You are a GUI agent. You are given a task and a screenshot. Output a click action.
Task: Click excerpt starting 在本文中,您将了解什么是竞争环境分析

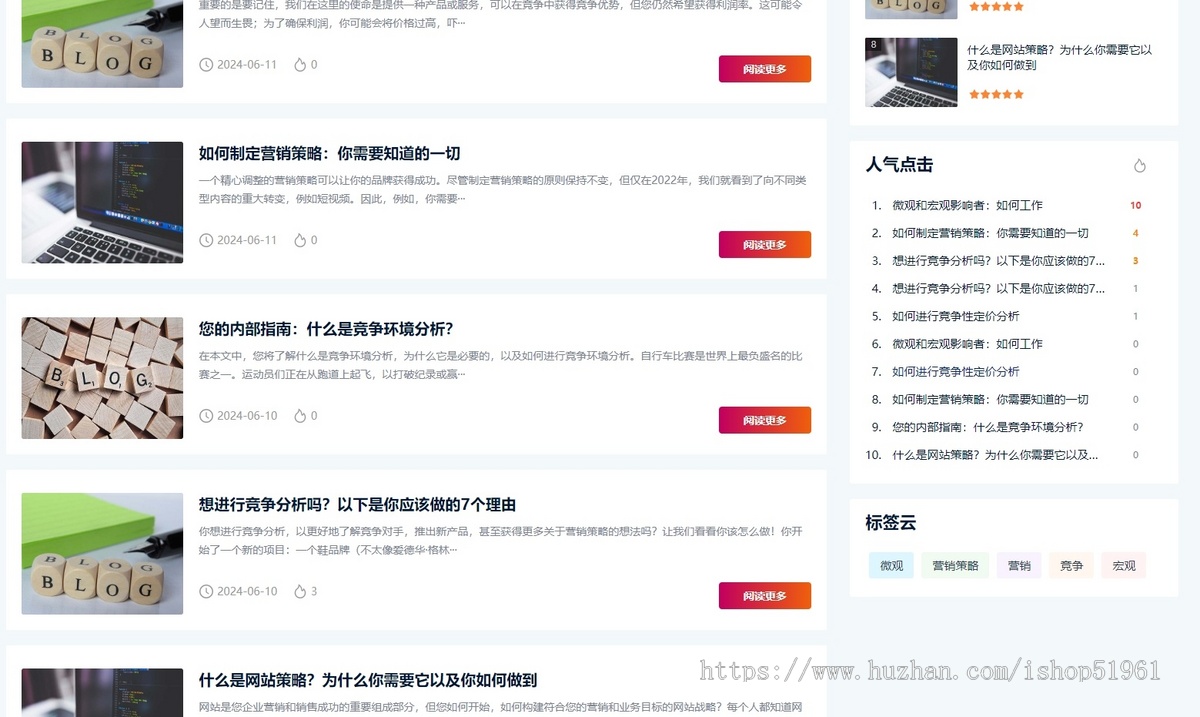click(x=500, y=365)
